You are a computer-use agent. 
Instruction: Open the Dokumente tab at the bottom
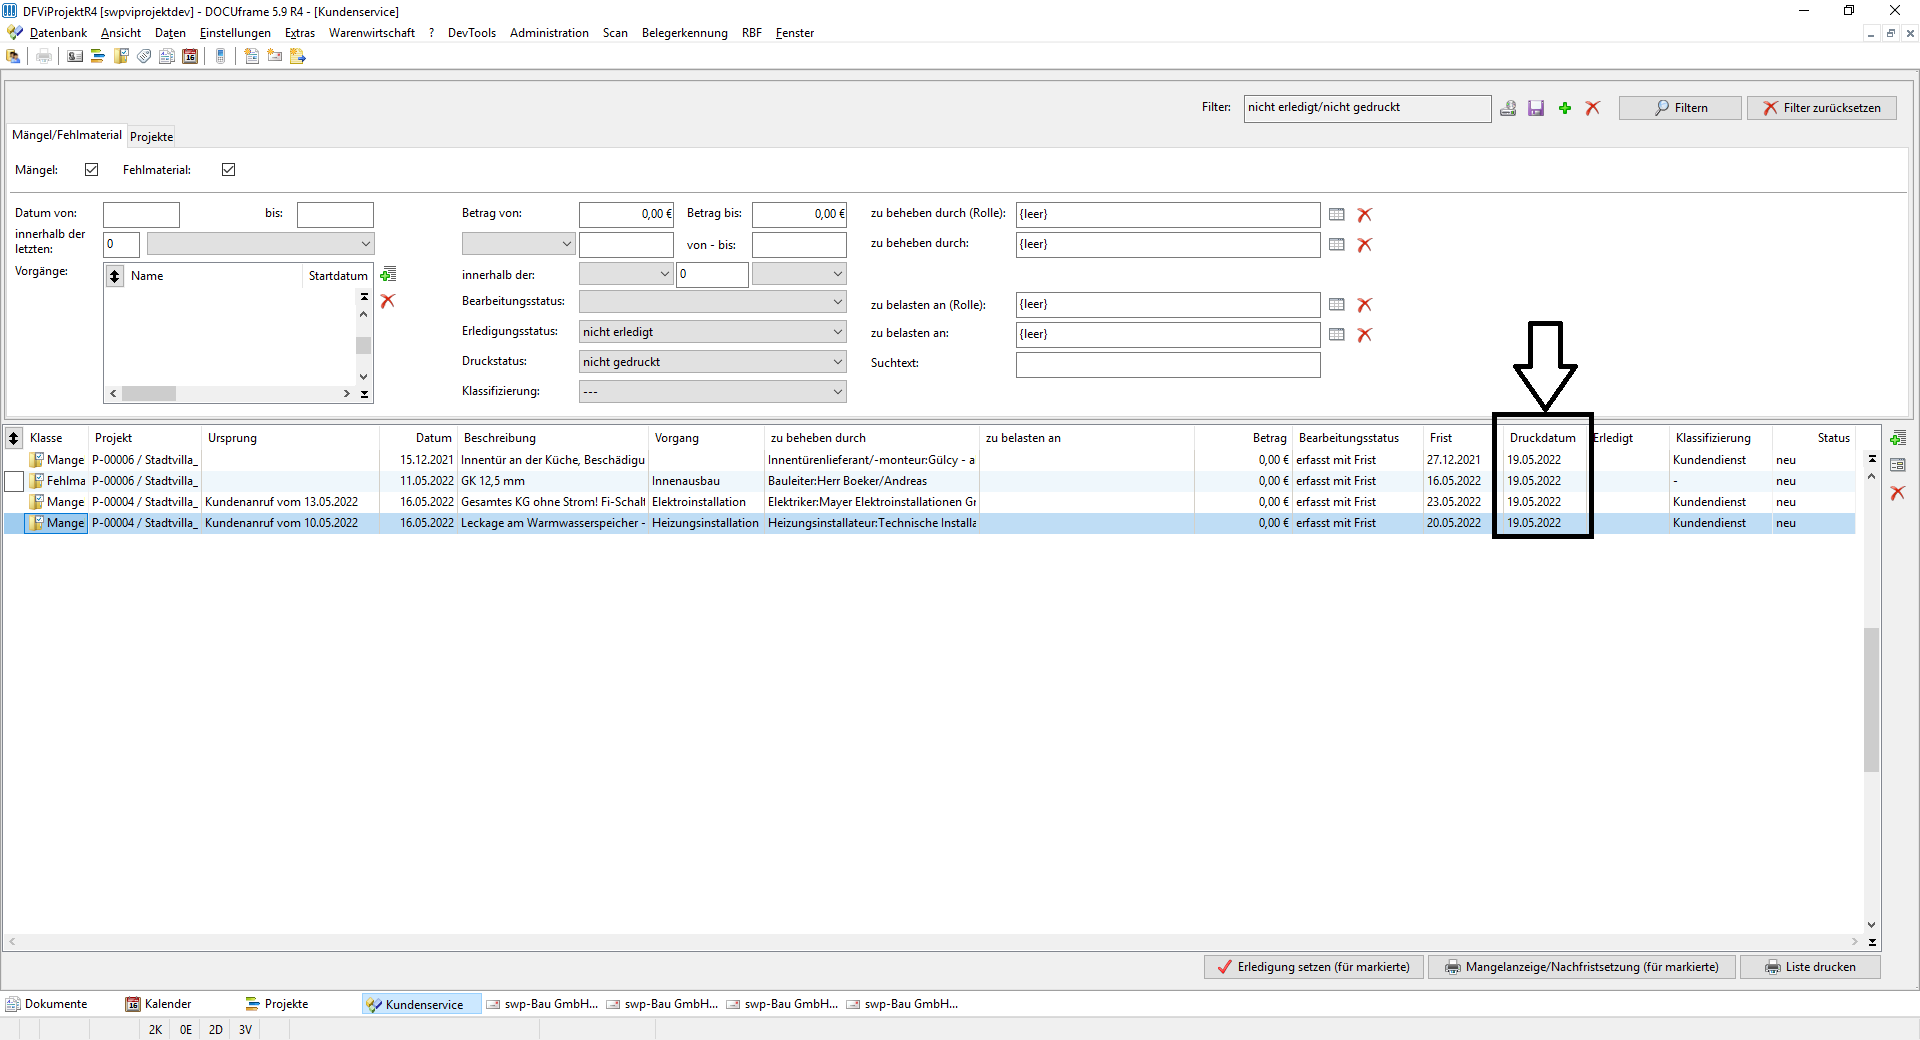pos(47,1004)
